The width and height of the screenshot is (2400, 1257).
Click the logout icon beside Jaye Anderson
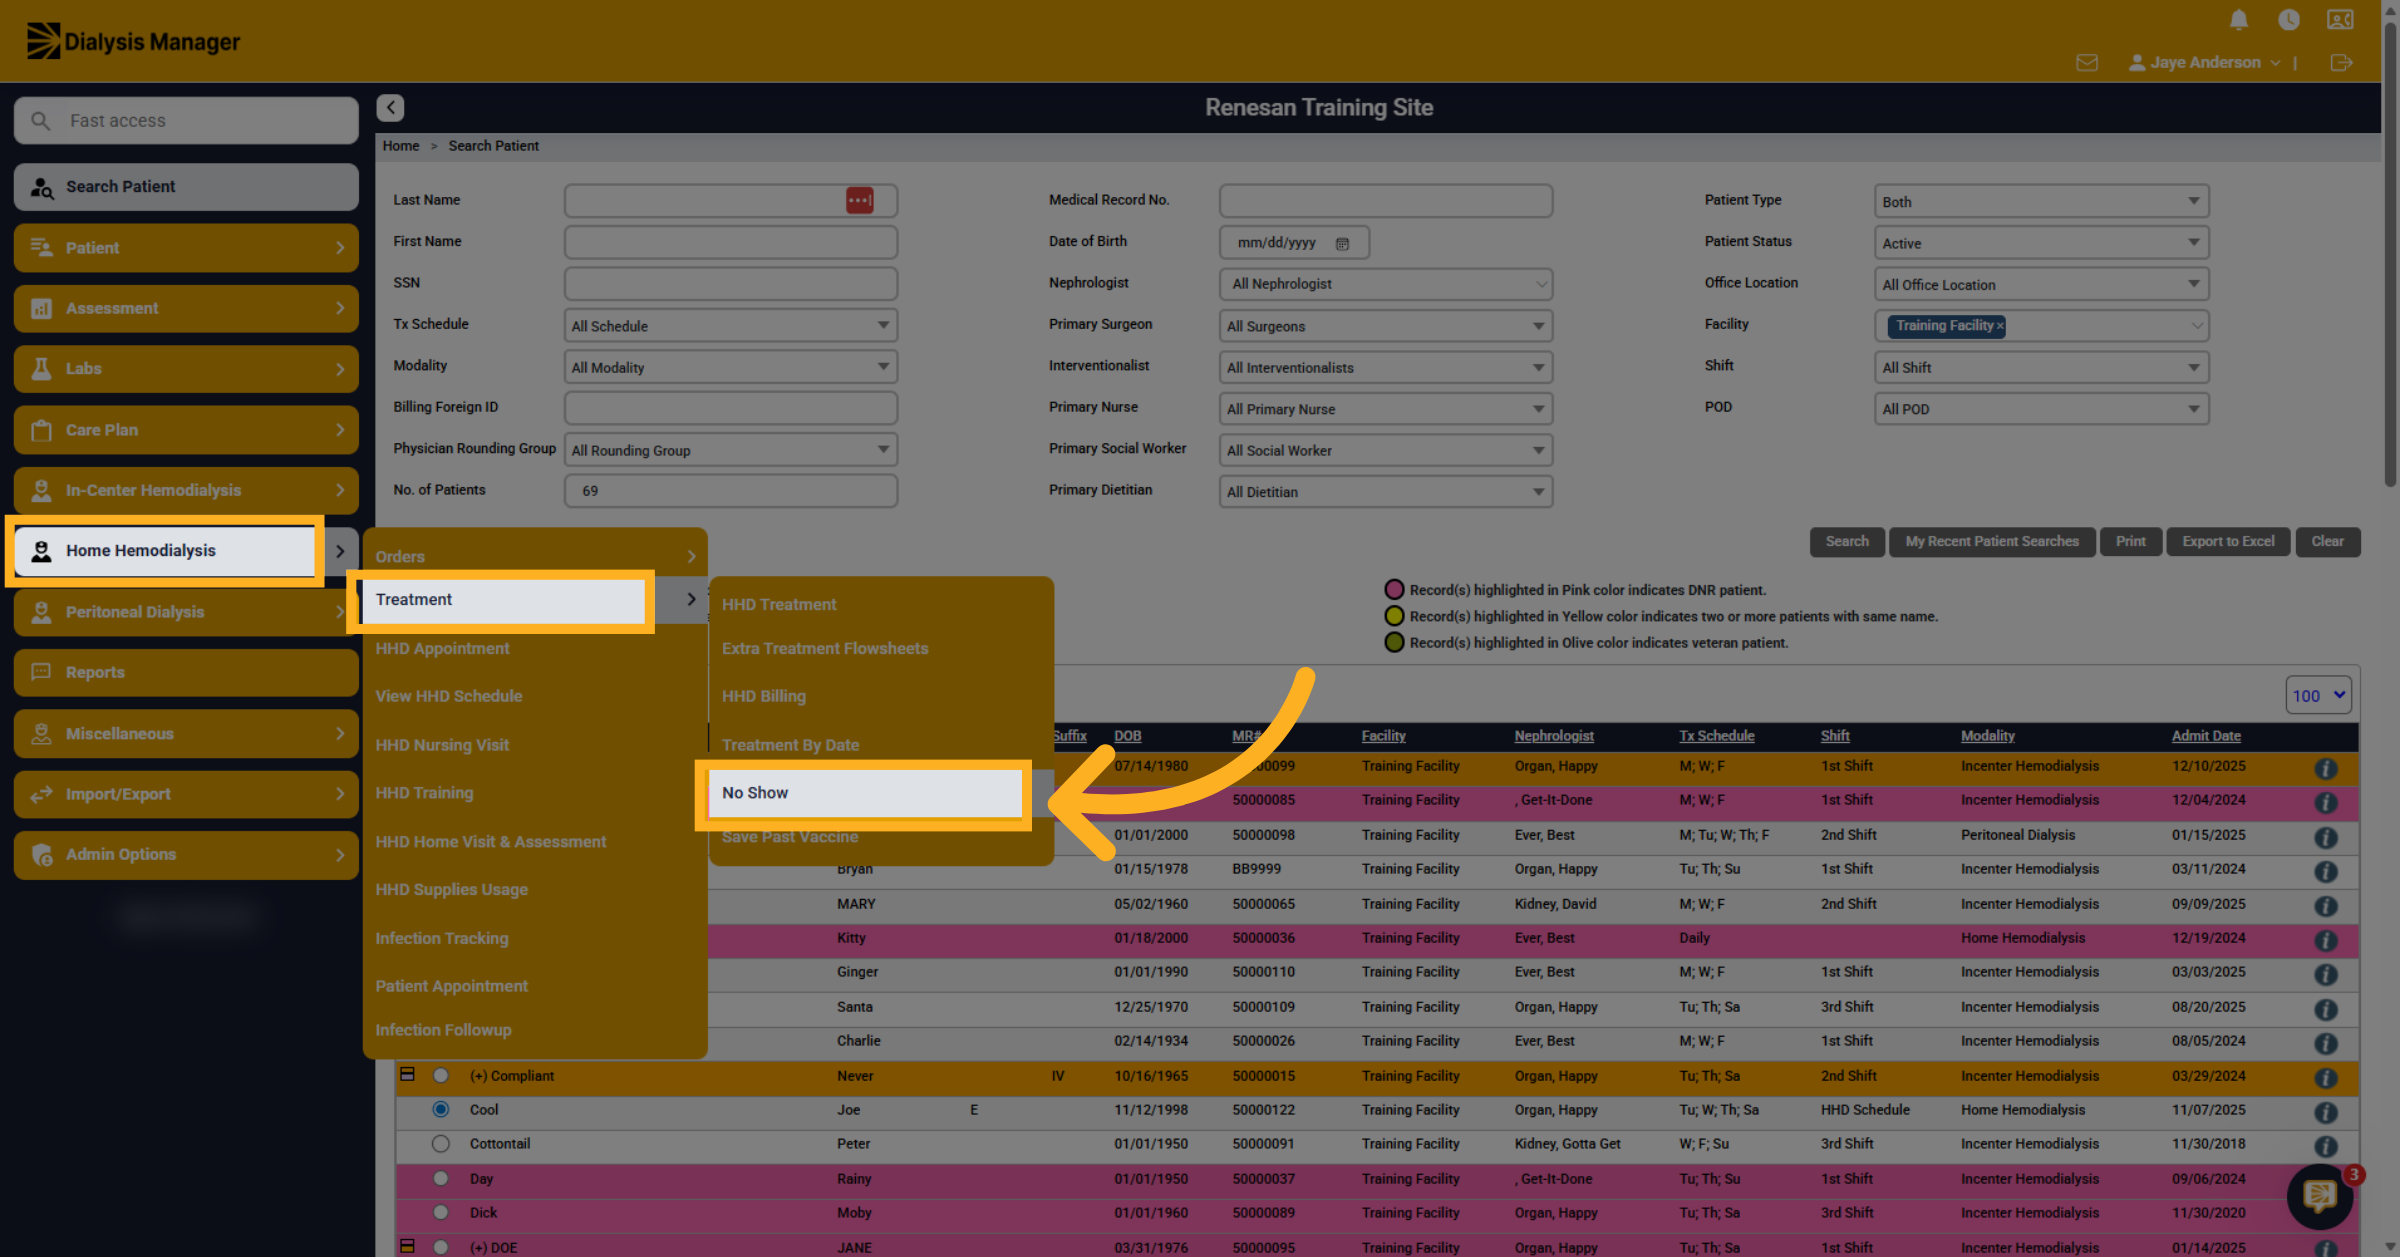click(2341, 63)
